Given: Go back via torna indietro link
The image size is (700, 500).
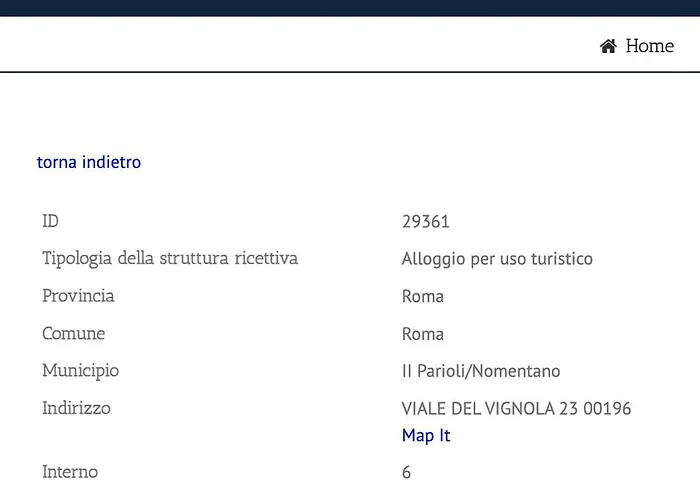Looking at the screenshot, I should click(89, 162).
